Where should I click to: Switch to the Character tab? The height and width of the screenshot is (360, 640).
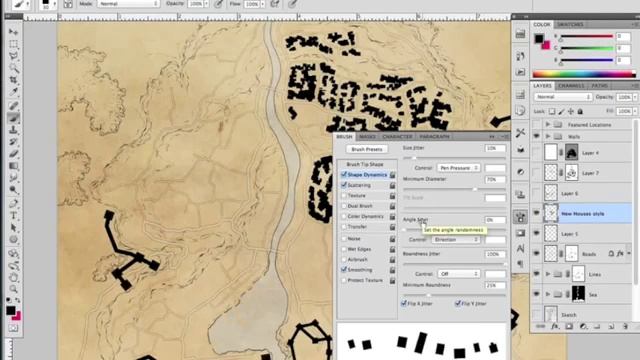[x=397, y=136]
